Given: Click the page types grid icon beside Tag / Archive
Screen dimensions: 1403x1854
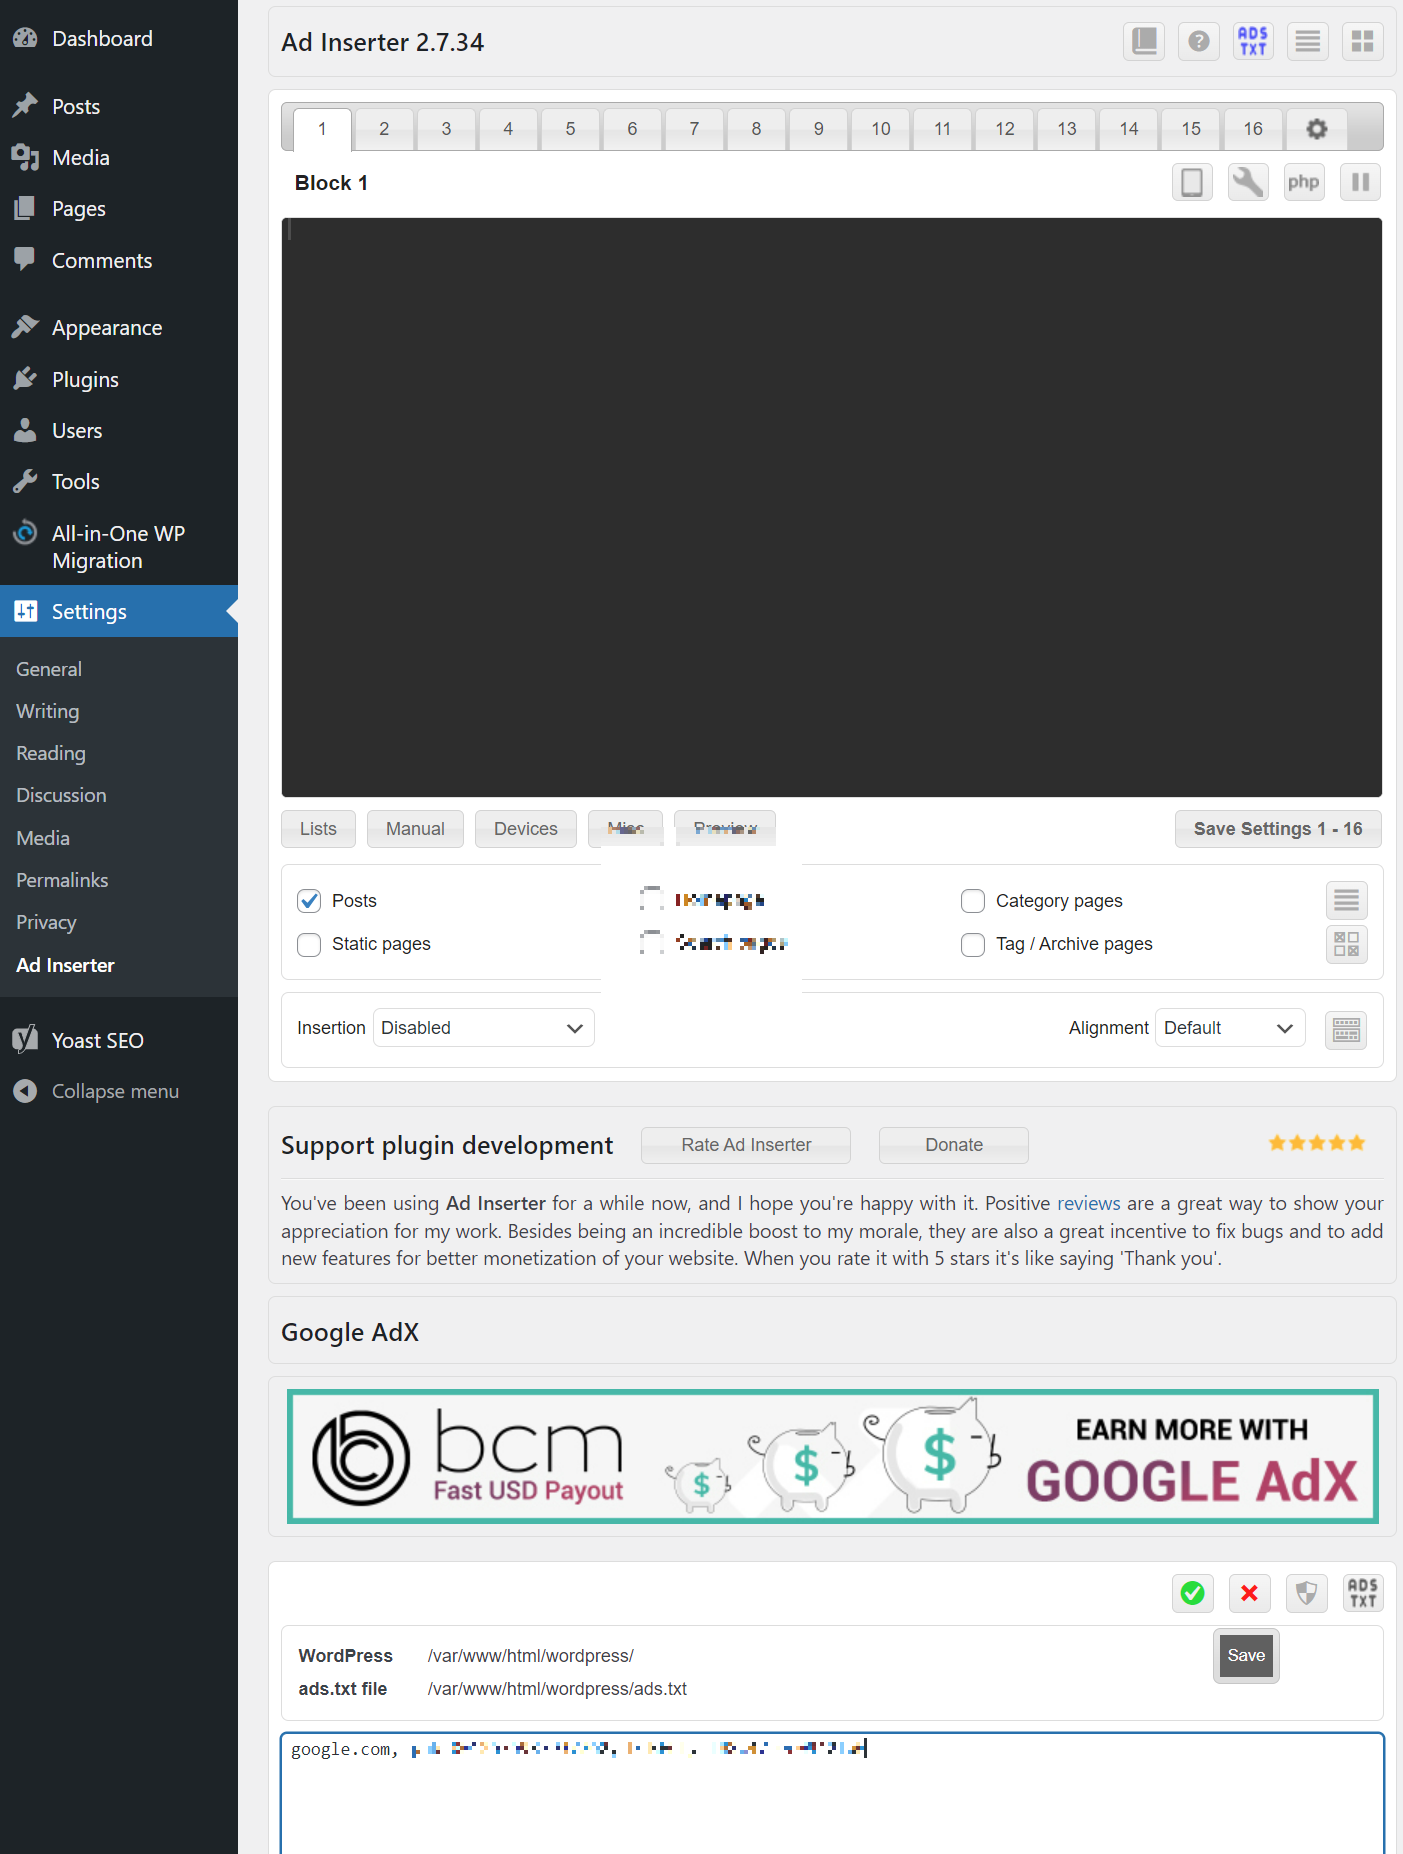Looking at the screenshot, I should click(x=1346, y=944).
